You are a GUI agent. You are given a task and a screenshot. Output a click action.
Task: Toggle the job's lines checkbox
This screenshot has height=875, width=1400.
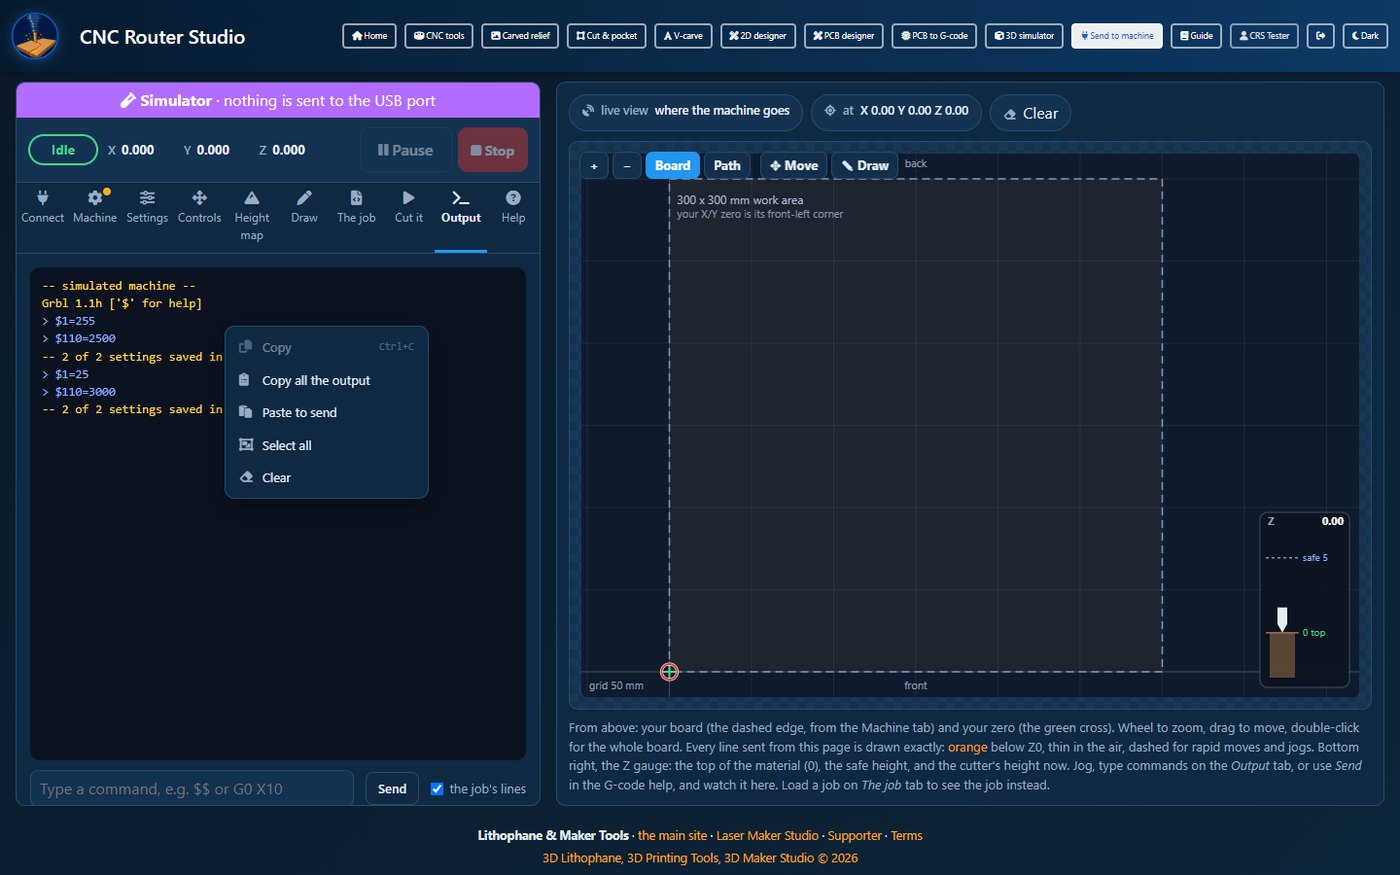click(437, 789)
